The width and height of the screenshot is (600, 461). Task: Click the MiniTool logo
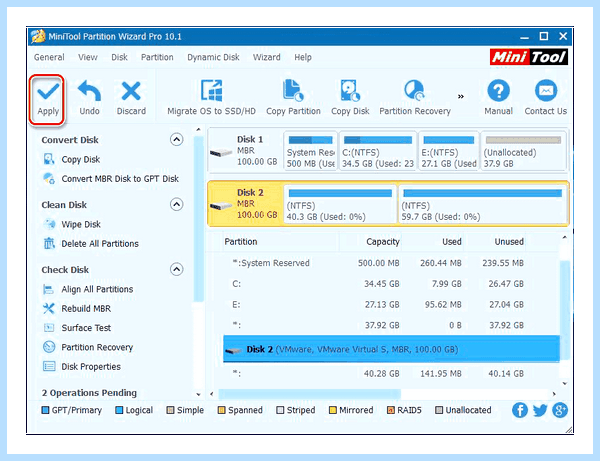click(528, 57)
